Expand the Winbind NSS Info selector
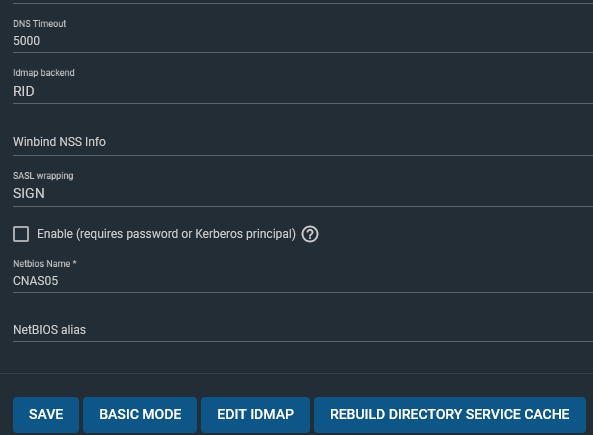 click(x=303, y=142)
